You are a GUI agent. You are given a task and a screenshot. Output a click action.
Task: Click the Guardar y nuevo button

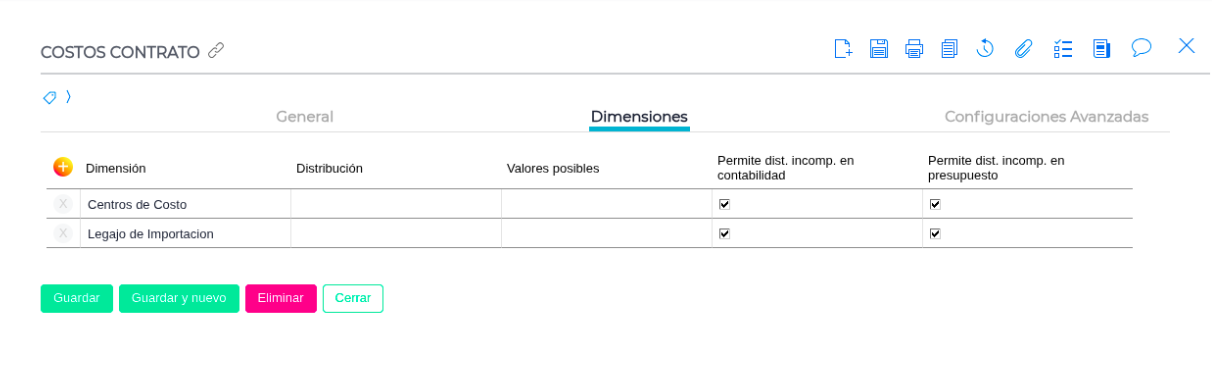[179, 298]
